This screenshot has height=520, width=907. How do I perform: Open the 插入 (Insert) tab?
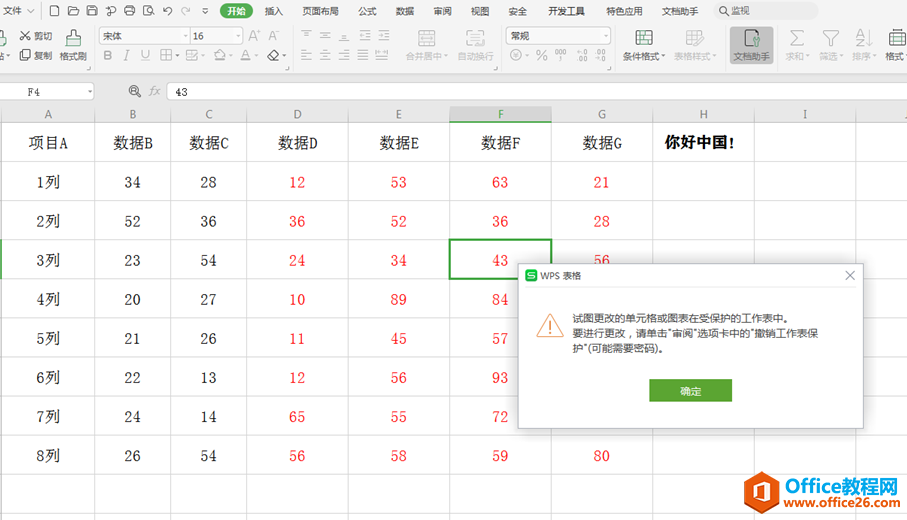coord(274,11)
